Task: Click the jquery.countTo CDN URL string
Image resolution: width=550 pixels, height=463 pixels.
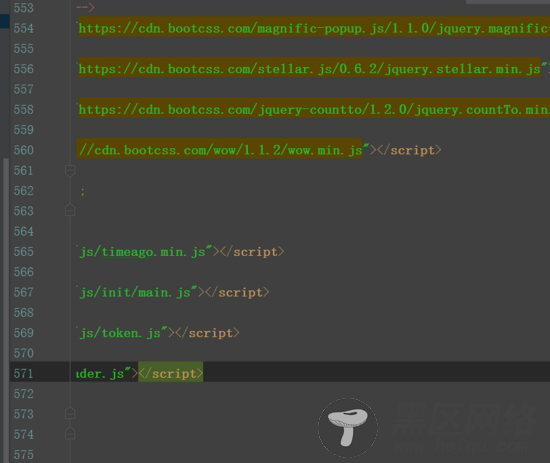Action: tap(314, 109)
